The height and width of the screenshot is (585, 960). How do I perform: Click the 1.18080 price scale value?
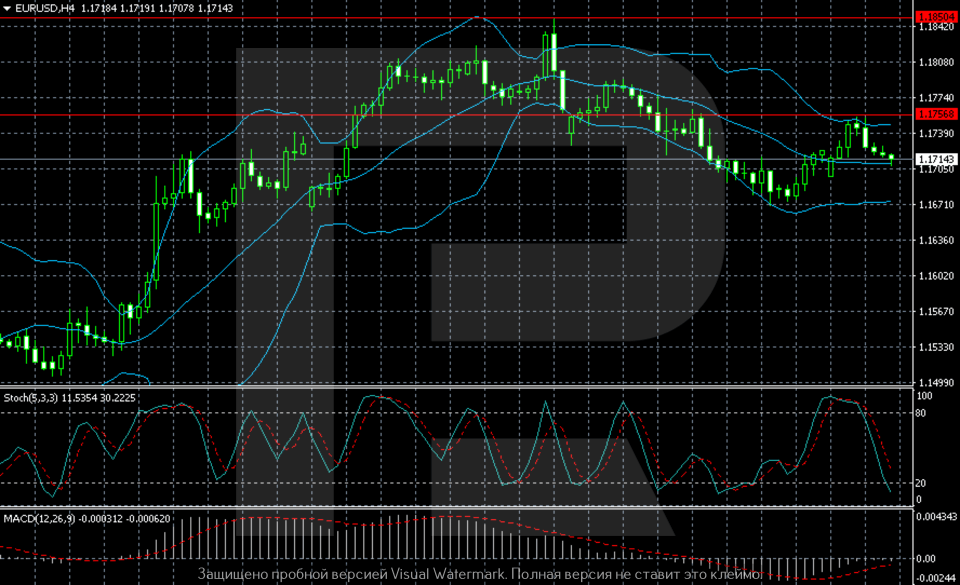pyautogui.click(x=936, y=62)
